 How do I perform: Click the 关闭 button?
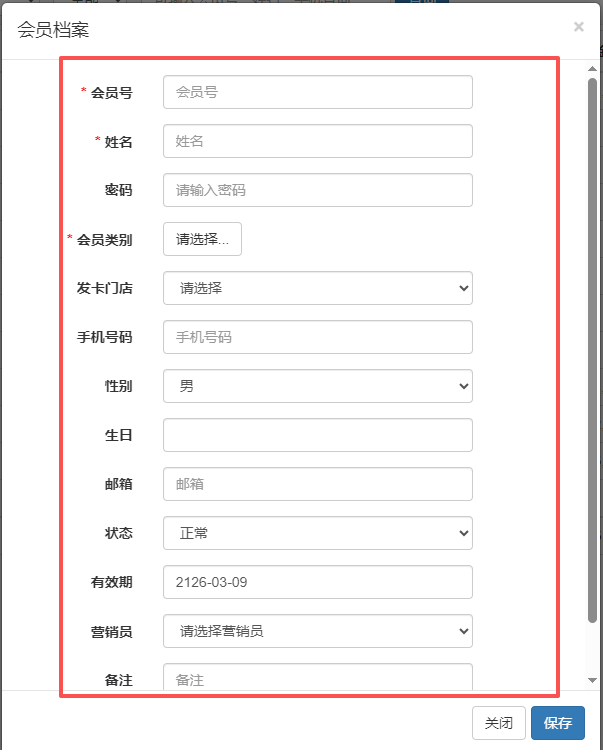(499, 723)
